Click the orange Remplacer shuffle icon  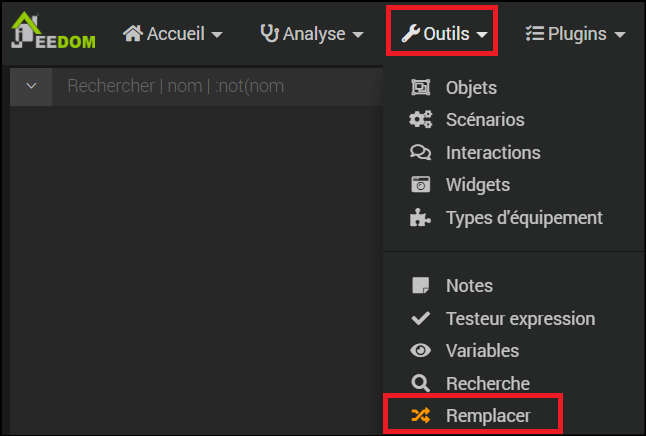(x=420, y=415)
